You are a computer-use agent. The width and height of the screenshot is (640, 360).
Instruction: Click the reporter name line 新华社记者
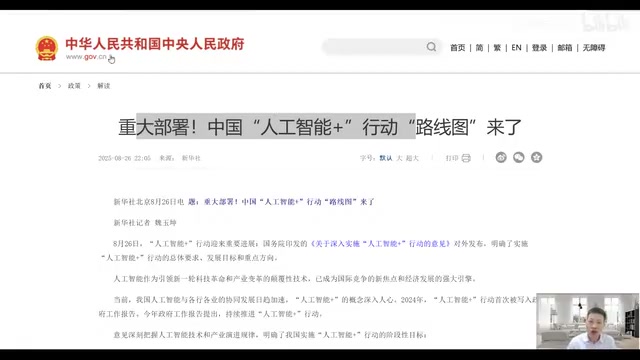(x=145, y=223)
